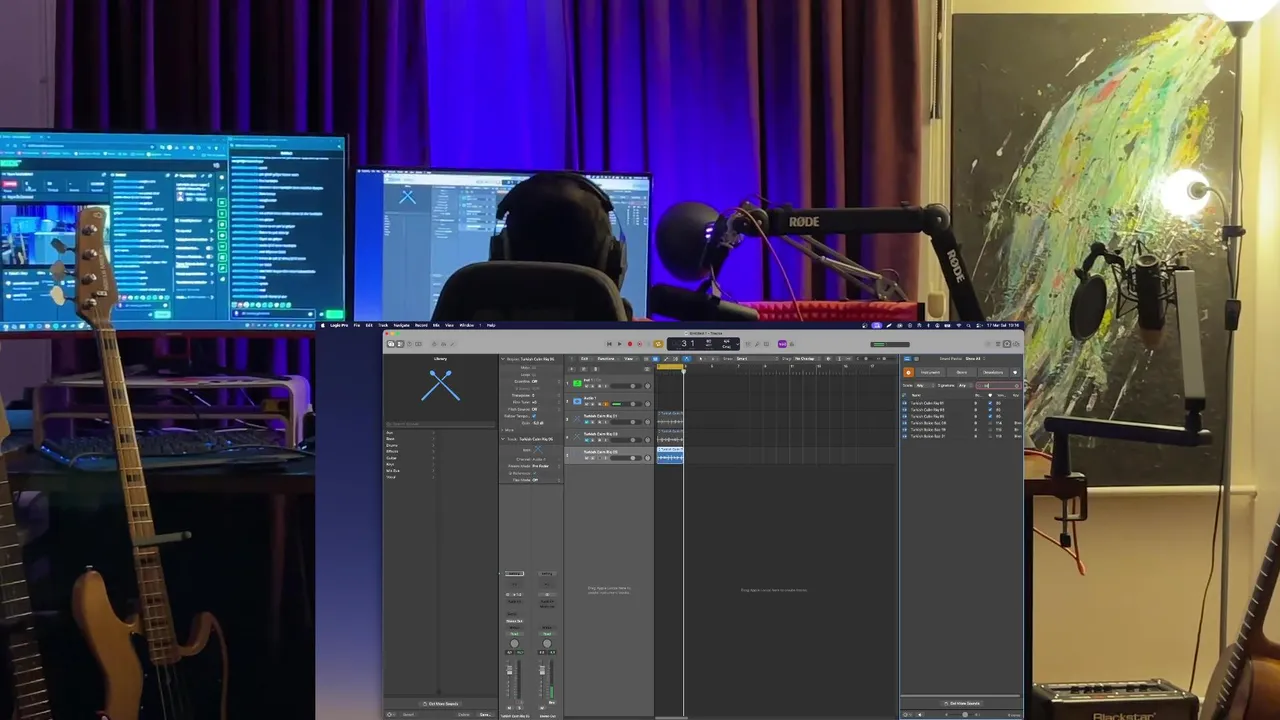This screenshot has height=720, width=1280.
Task: Select Turkish Cutin Riq 03 loop in browser
Action: pyautogui.click(x=927, y=410)
